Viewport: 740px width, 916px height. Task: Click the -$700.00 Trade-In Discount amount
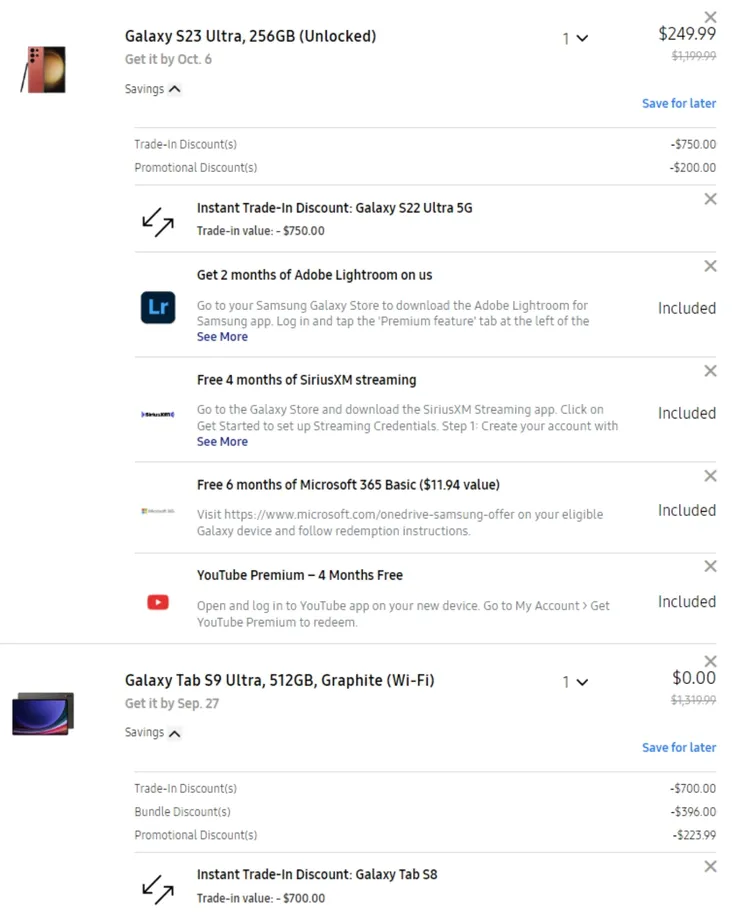click(x=693, y=789)
